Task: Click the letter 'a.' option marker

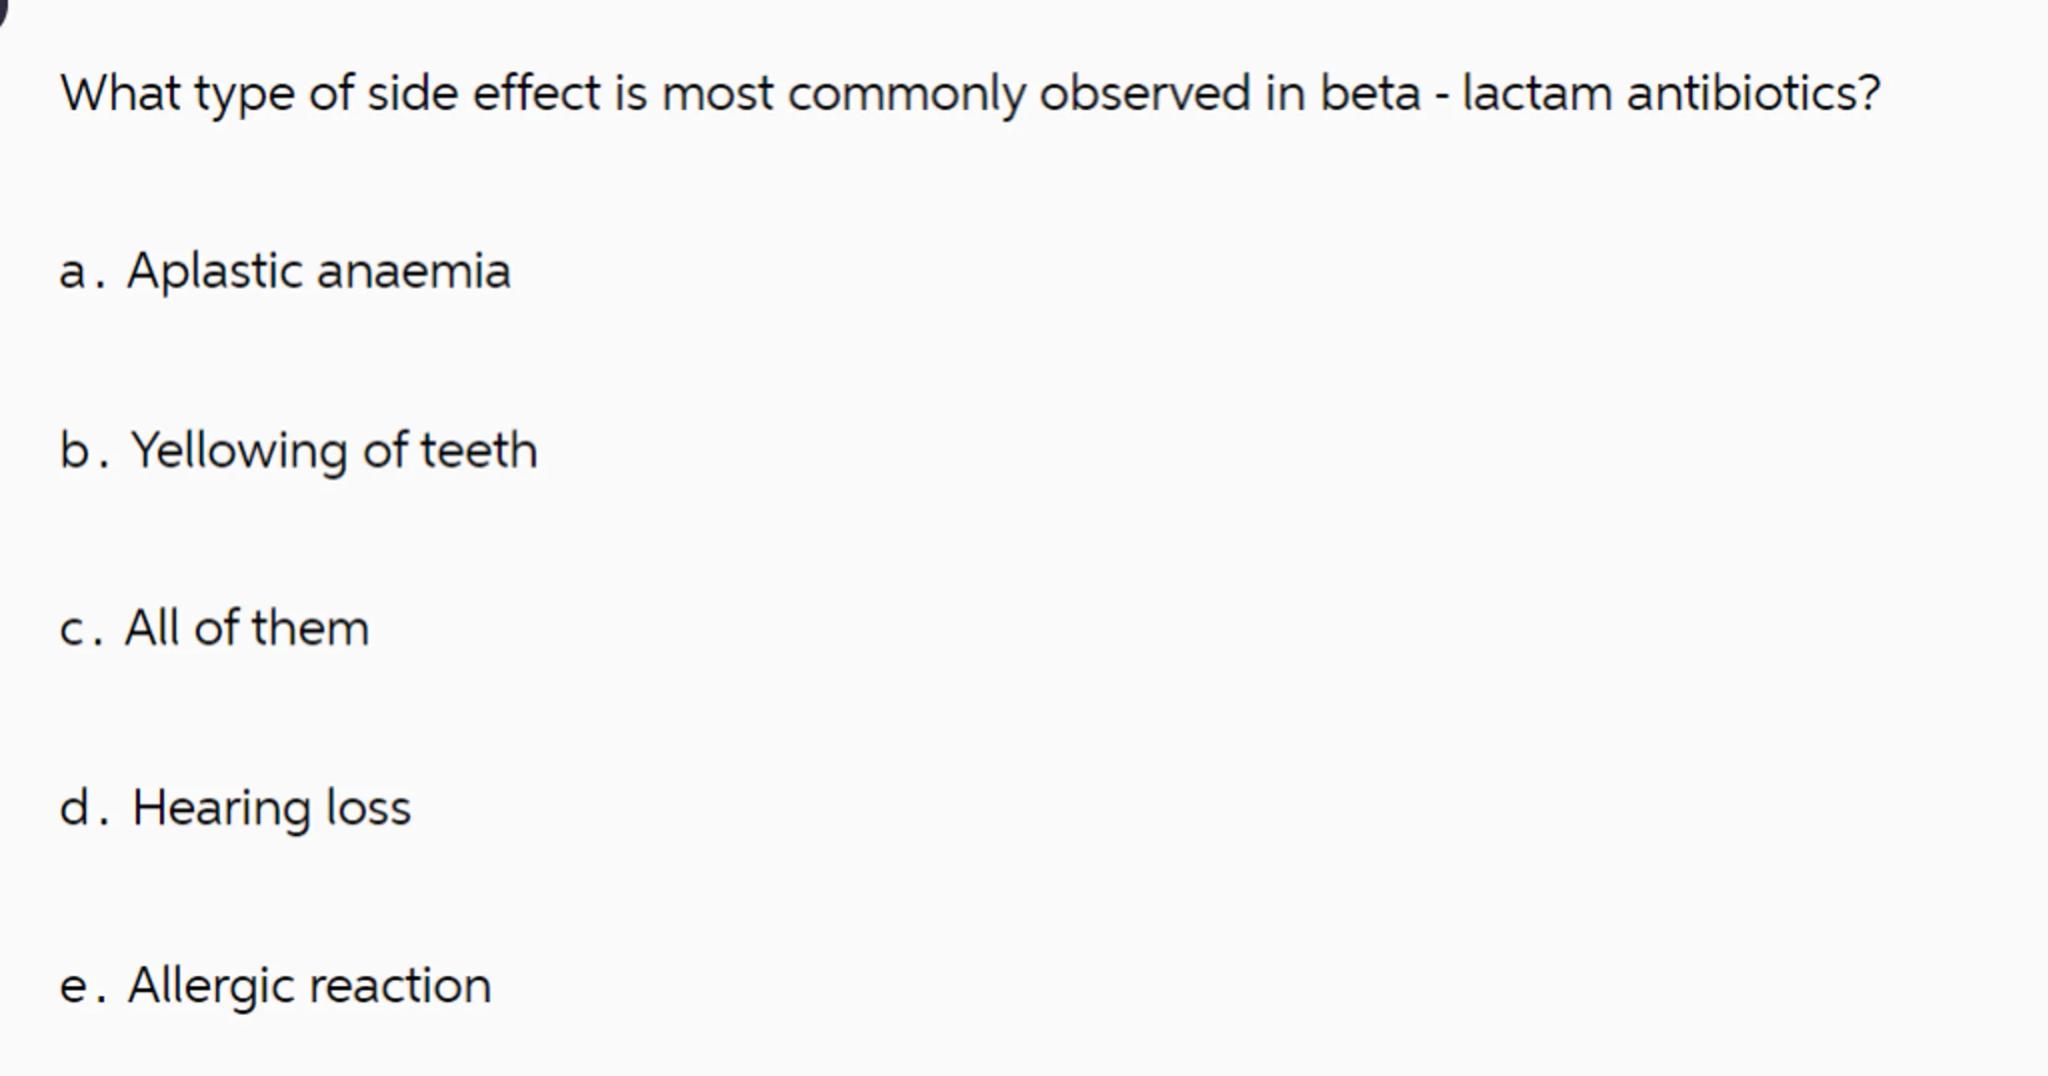Action: [80, 272]
